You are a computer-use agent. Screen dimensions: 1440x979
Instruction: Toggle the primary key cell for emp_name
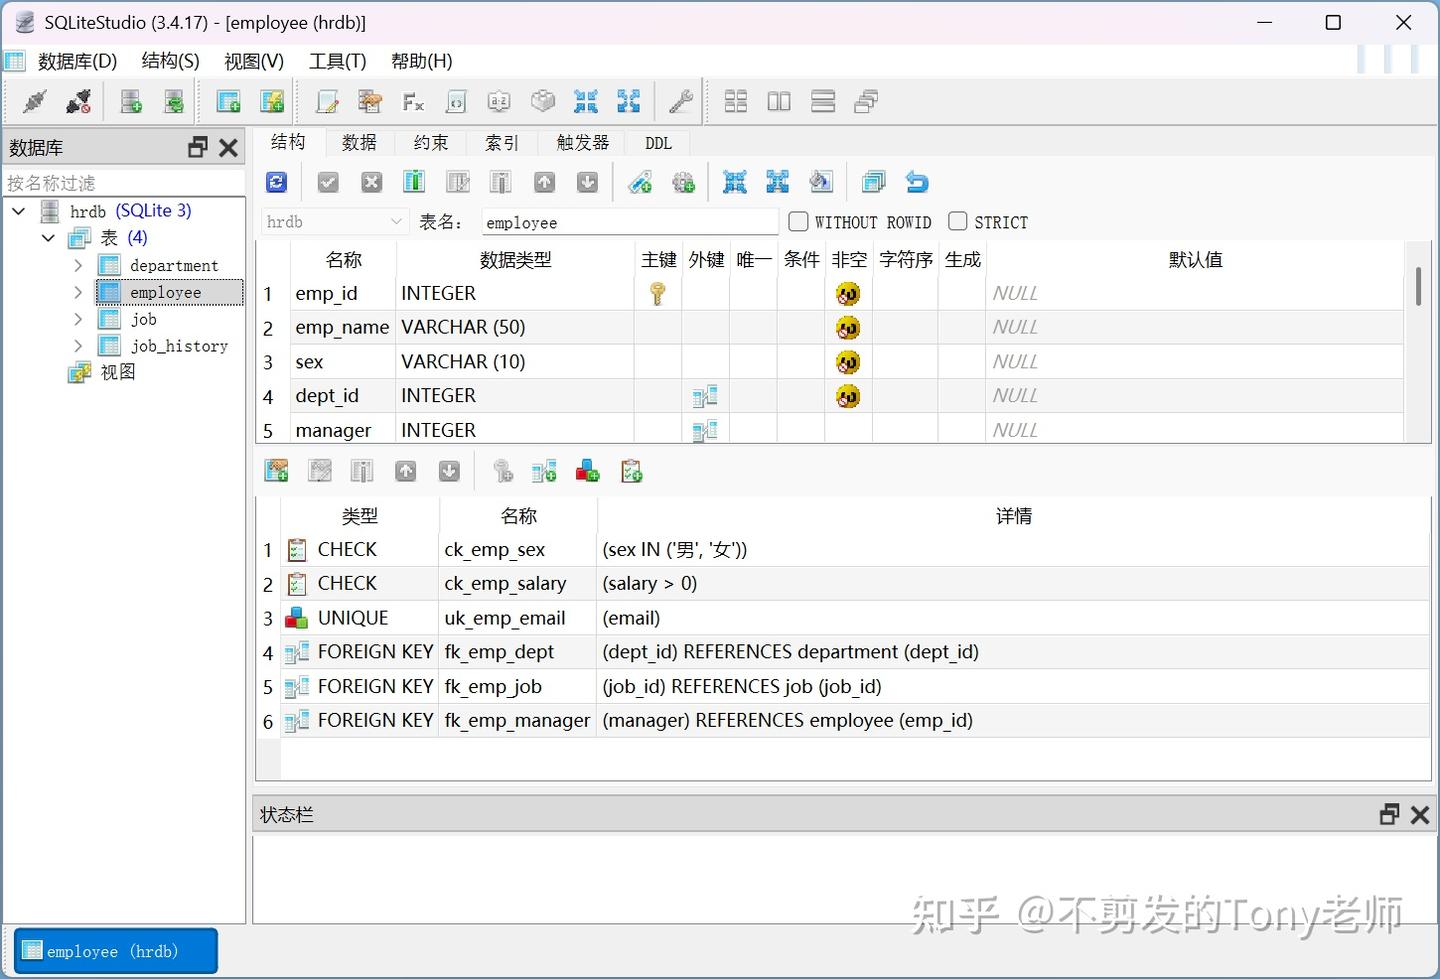(657, 327)
